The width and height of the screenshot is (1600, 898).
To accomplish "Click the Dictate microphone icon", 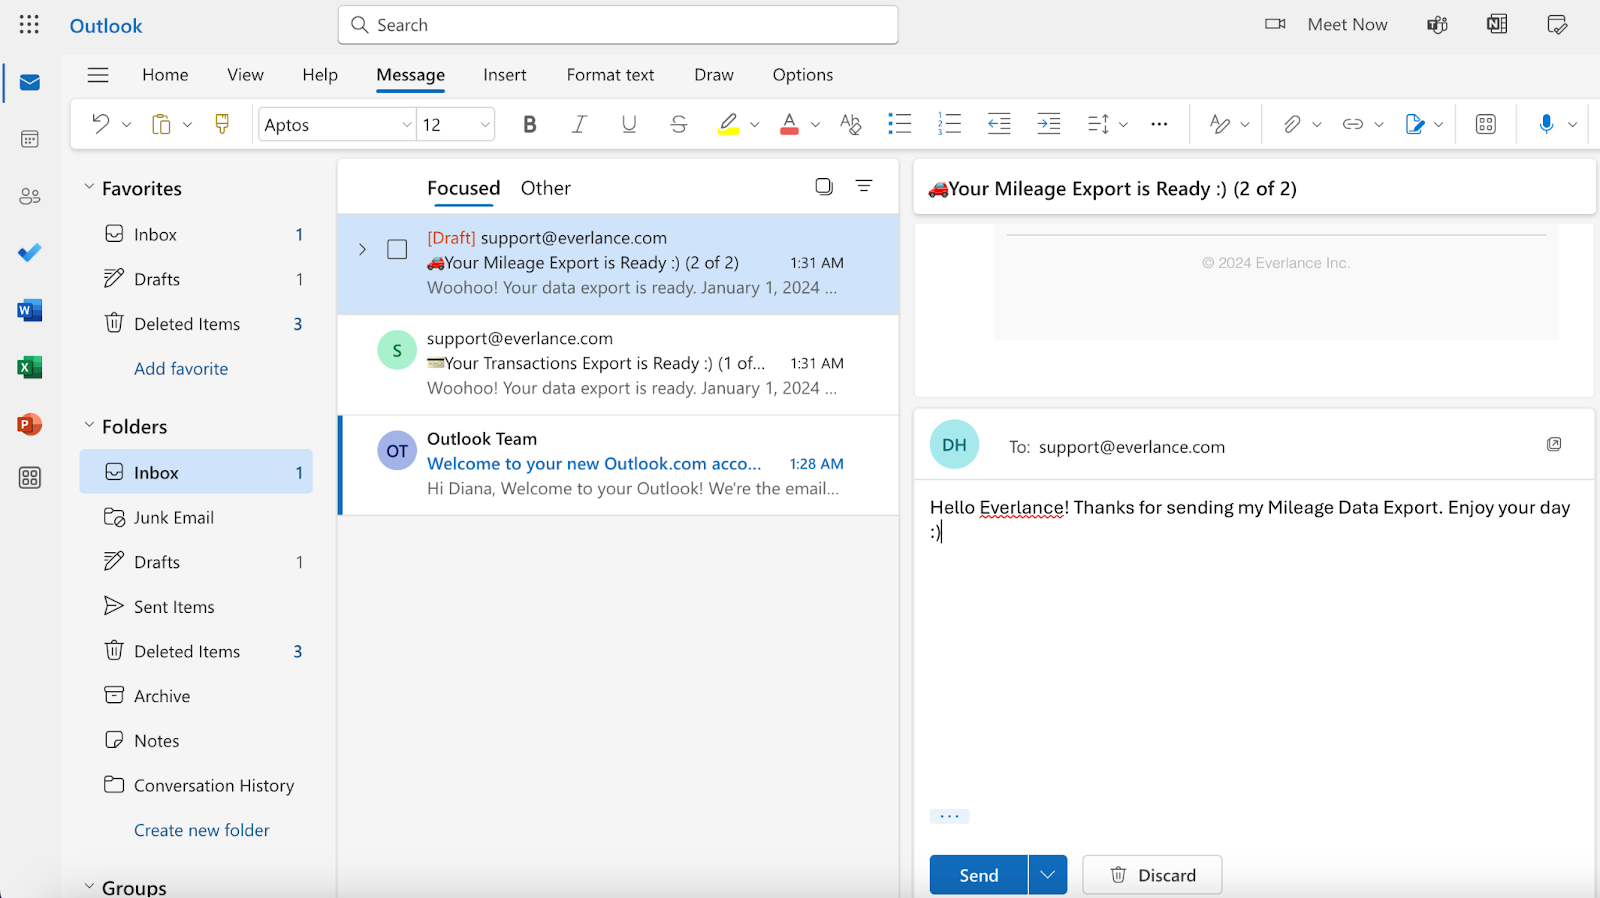I will tap(1546, 124).
